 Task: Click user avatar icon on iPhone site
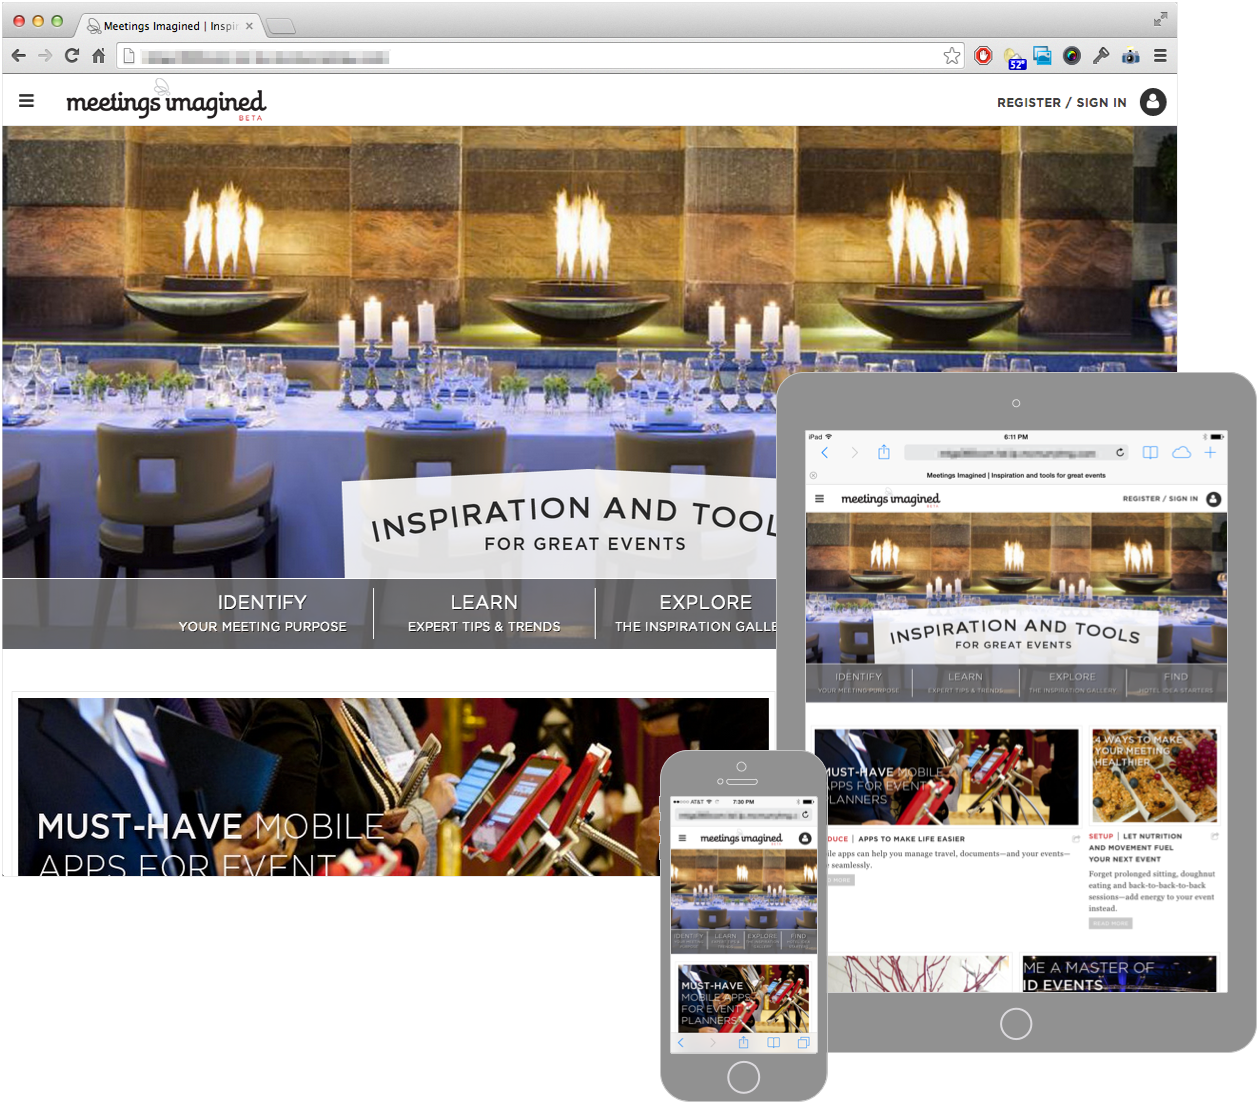[805, 838]
